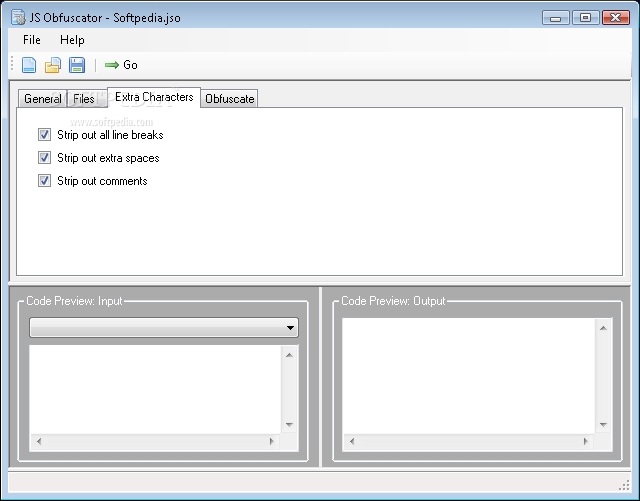Click the resize grip in the status bar
Viewport: 640px width, 501px height.
click(x=624, y=485)
